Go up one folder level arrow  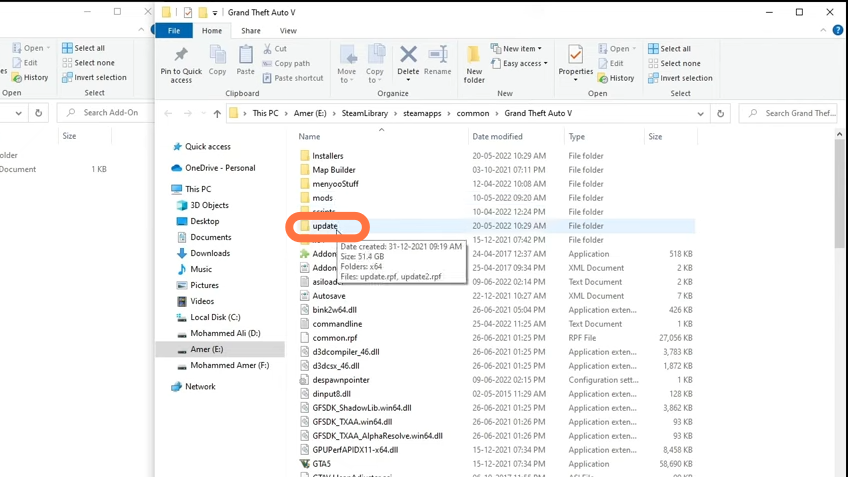[x=217, y=114]
